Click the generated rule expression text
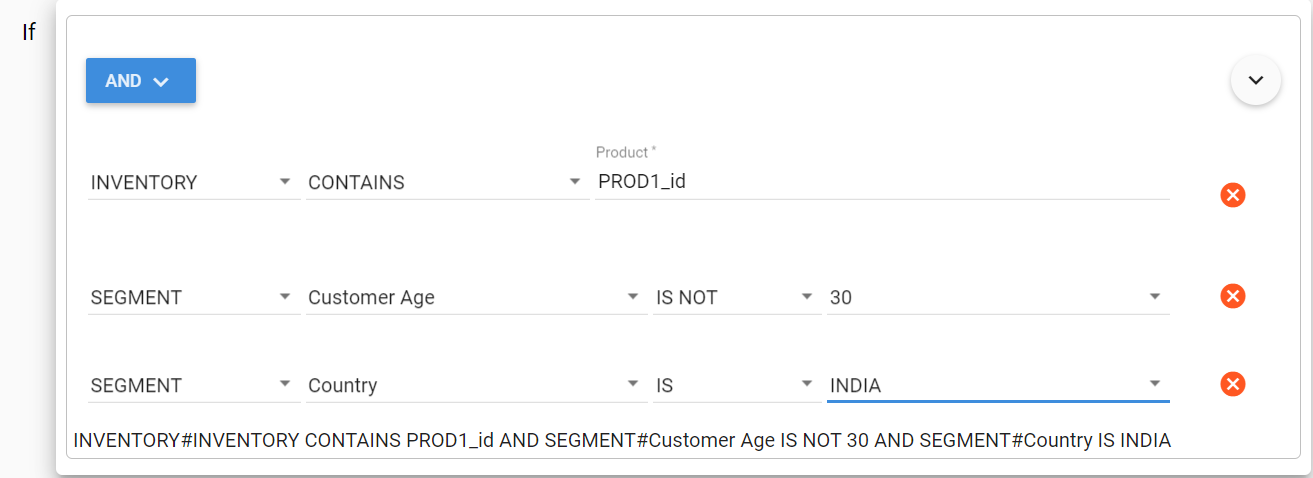Image resolution: width=1313 pixels, height=478 pixels. pyautogui.click(x=622, y=440)
